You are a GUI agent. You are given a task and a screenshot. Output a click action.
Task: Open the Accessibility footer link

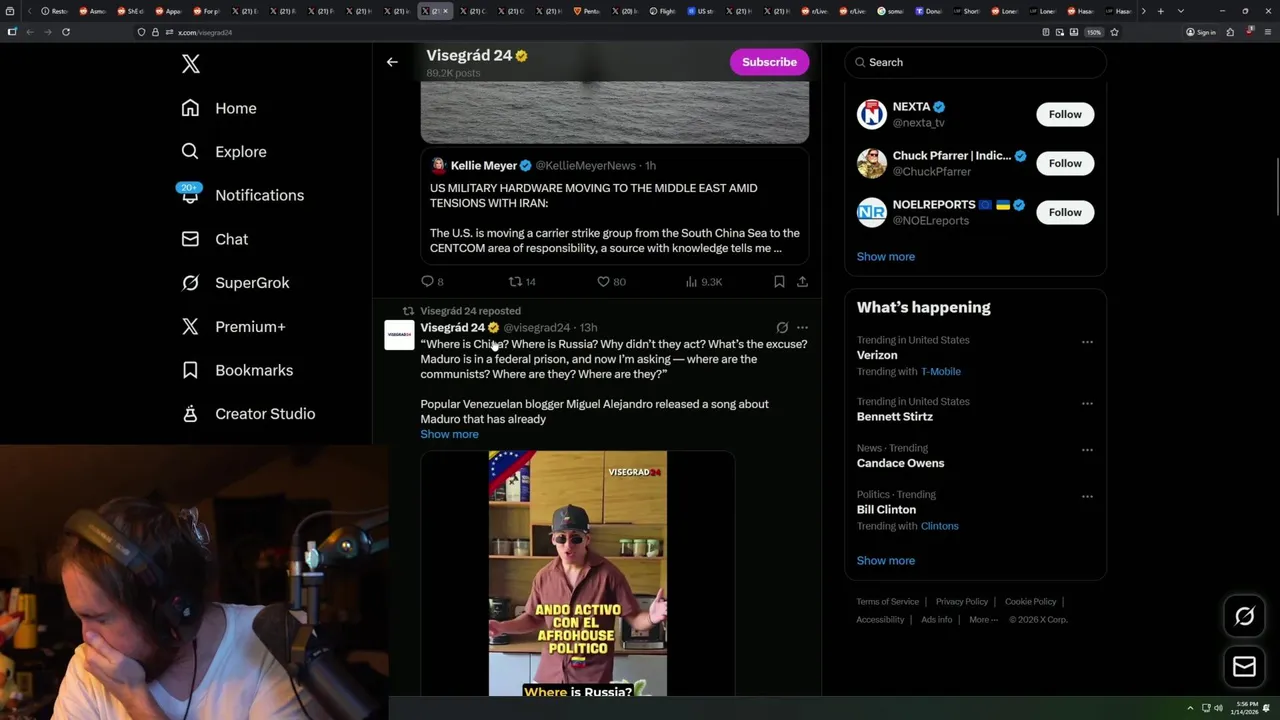pos(880,620)
